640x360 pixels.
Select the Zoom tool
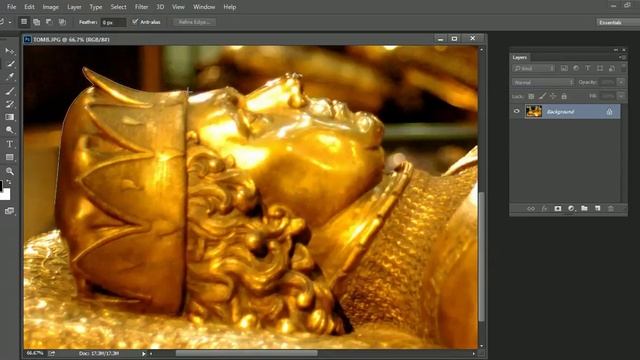pos(10,171)
